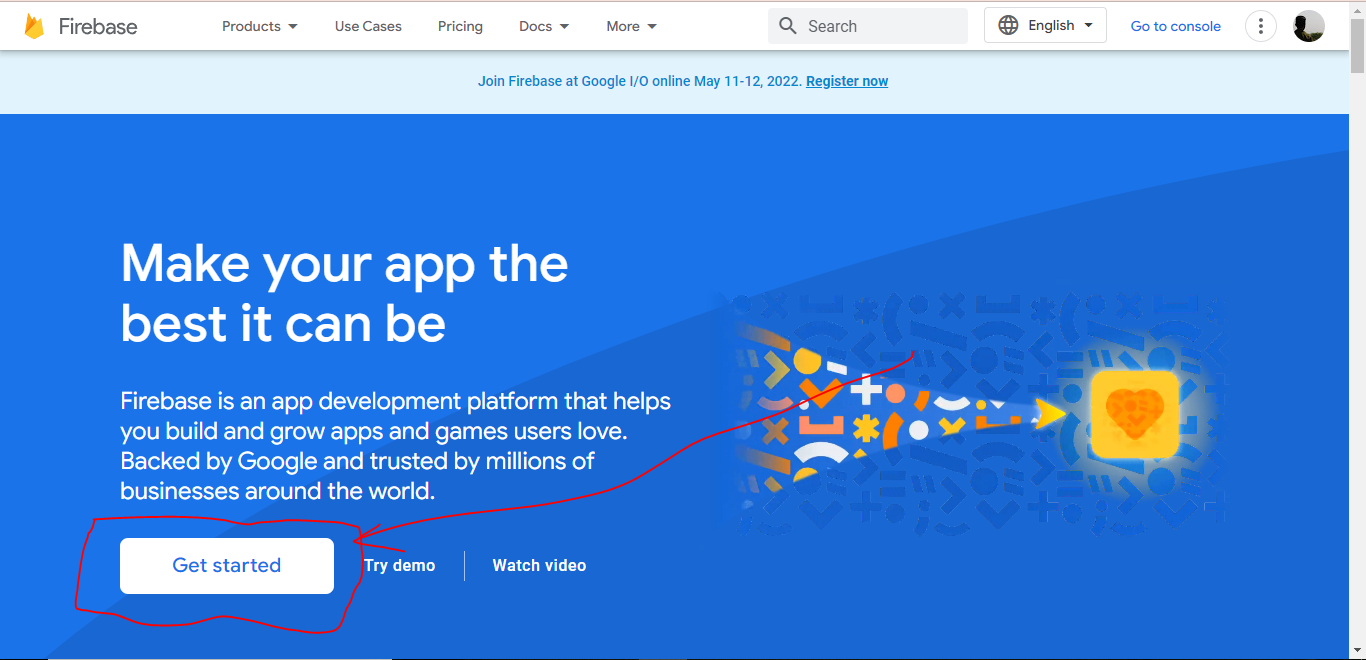The image size is (1366, 660).
Task: Select the Use Cases menu item
Action: (x=367, y=26)
